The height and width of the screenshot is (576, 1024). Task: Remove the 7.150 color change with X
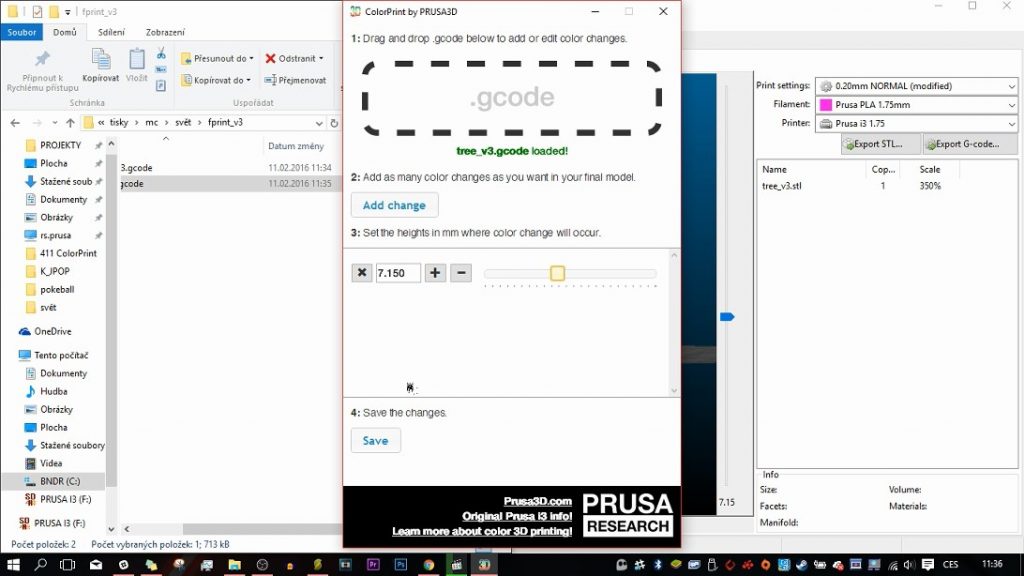click(362, 273)
